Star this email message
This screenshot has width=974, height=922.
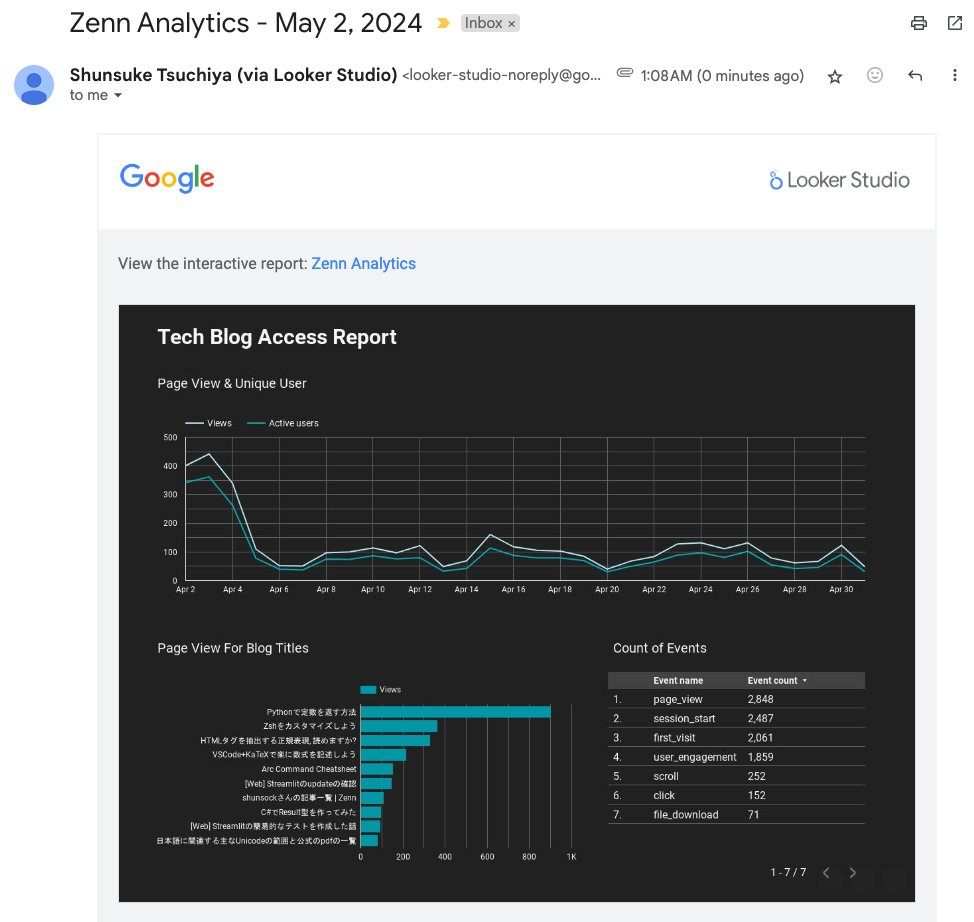tap(835, 76)
